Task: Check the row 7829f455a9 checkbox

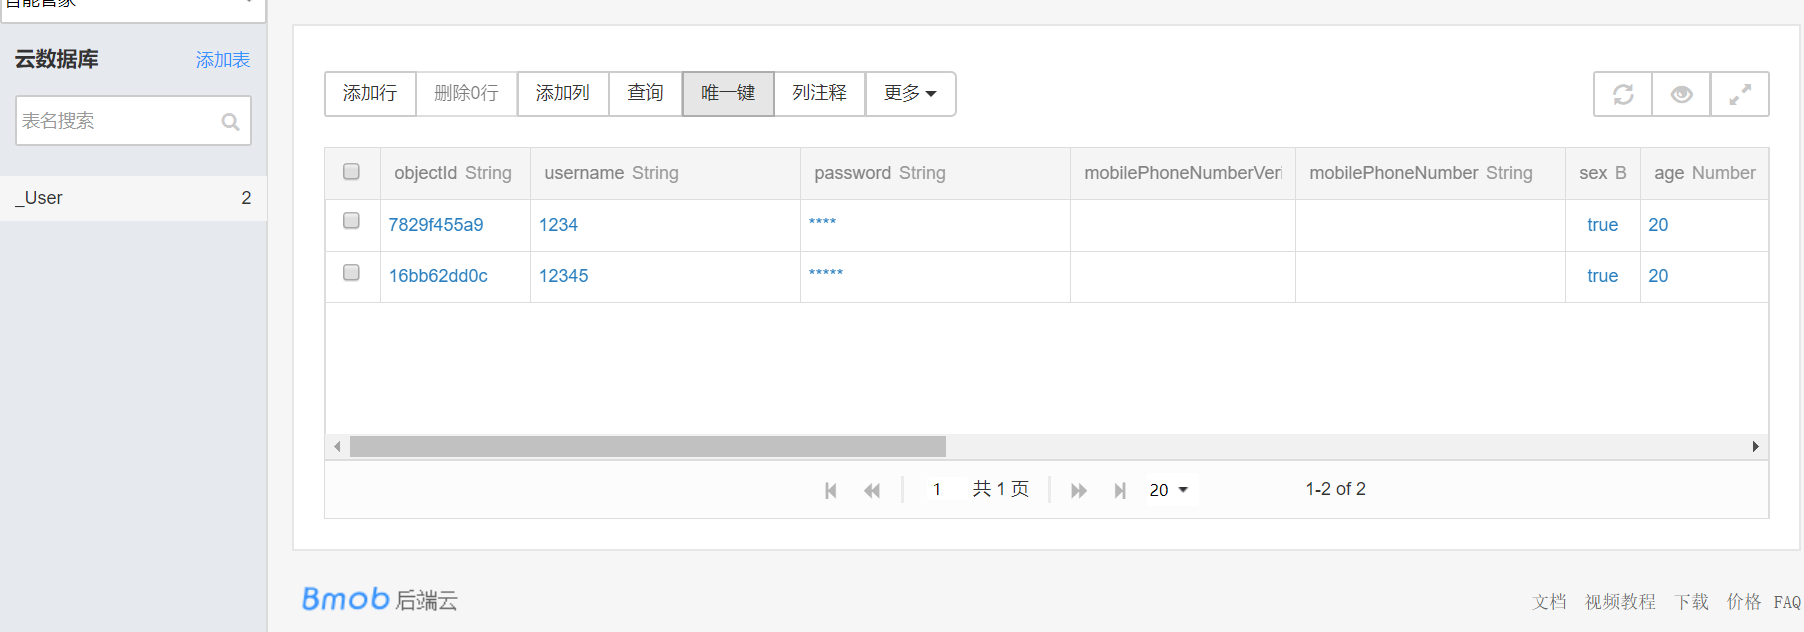Action: tap(351, 220)
